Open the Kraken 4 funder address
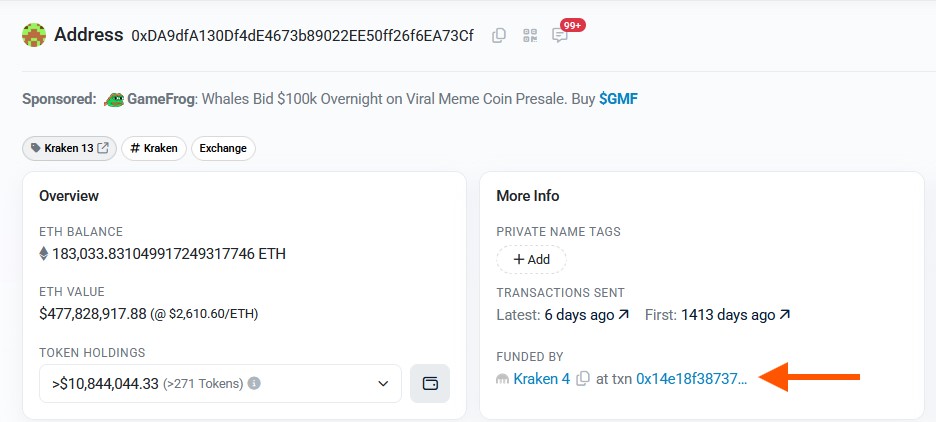This screenshot has height=422, width=936. tap(541, 379)
